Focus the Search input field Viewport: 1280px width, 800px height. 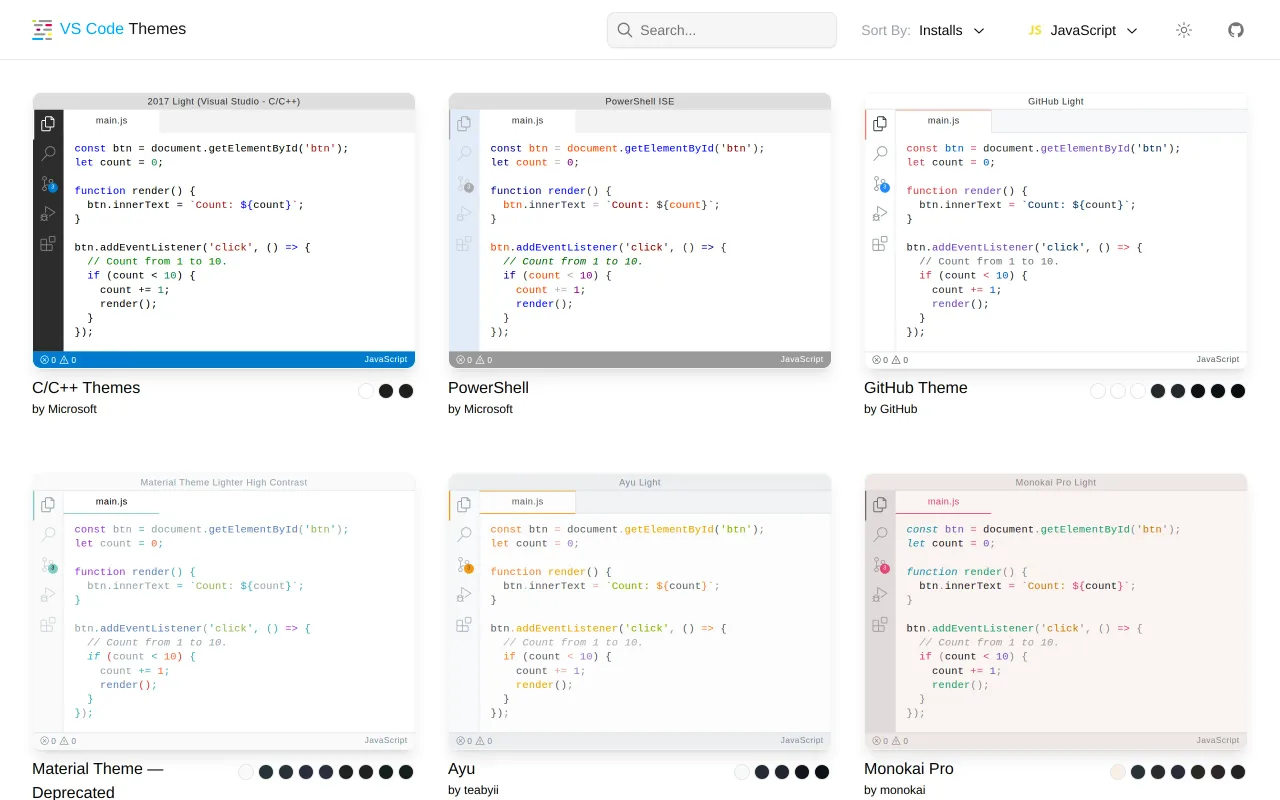pyautogui.click(x=722, y=30)
